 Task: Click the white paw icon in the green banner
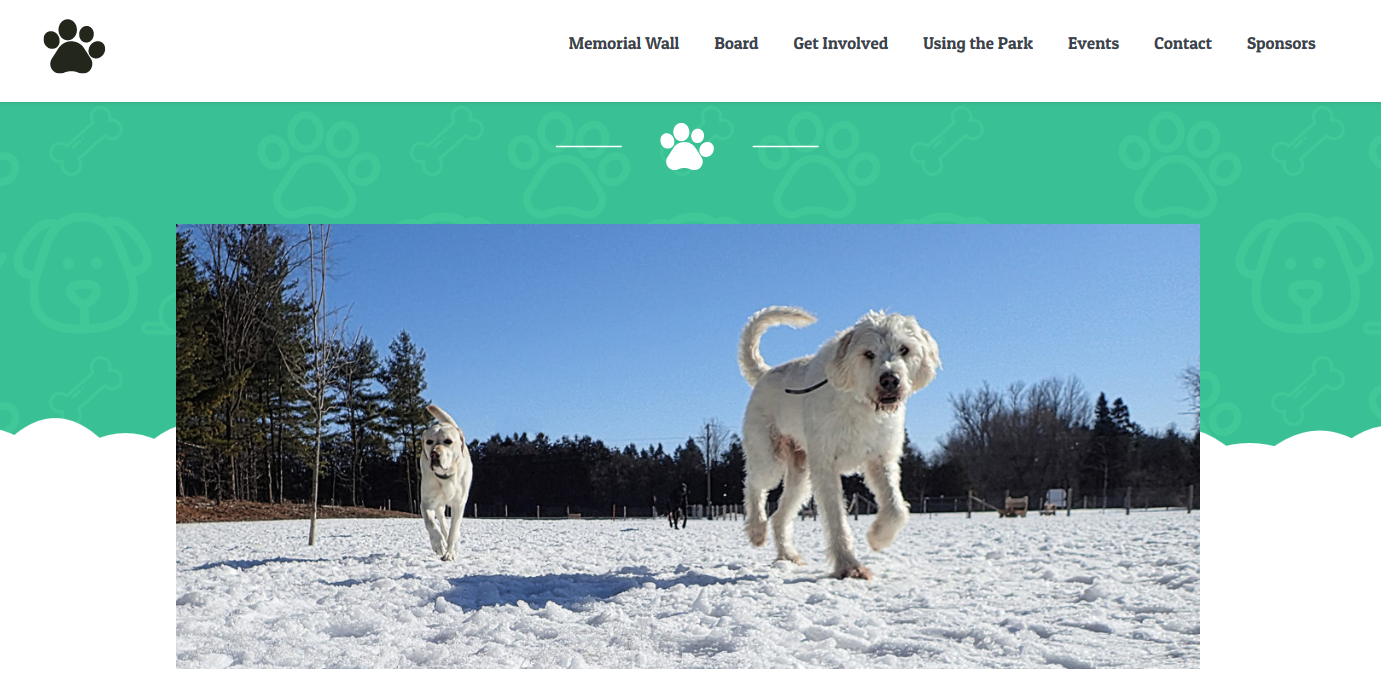point(687,147)
